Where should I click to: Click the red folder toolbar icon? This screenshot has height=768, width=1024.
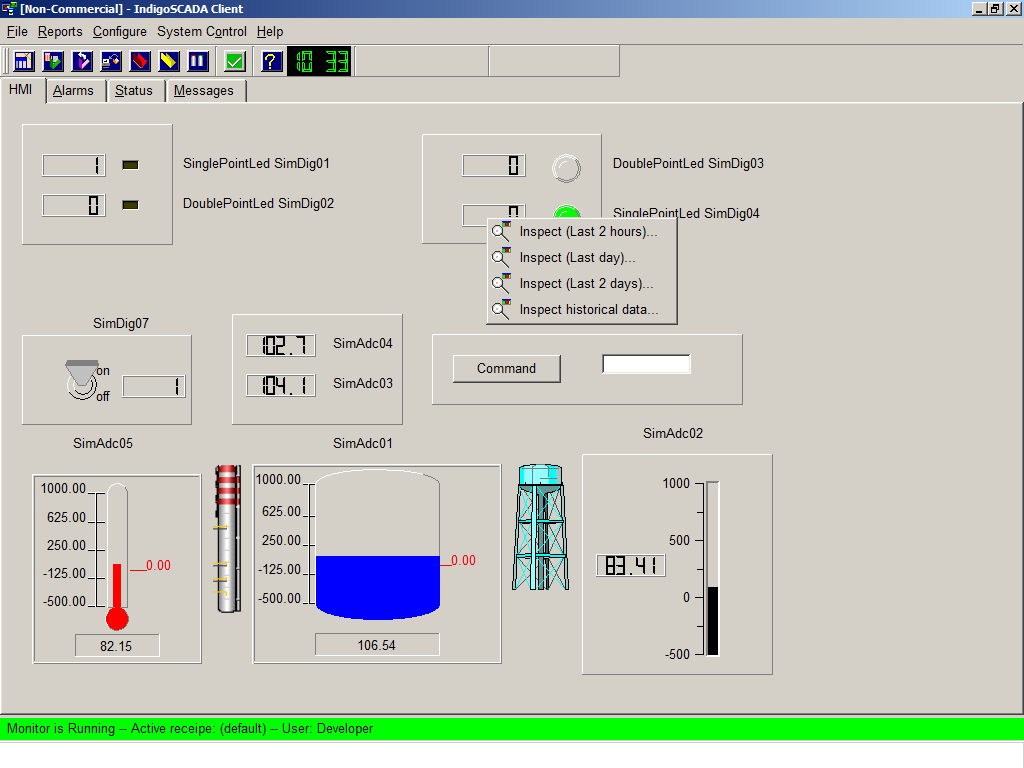pos(140,61)
